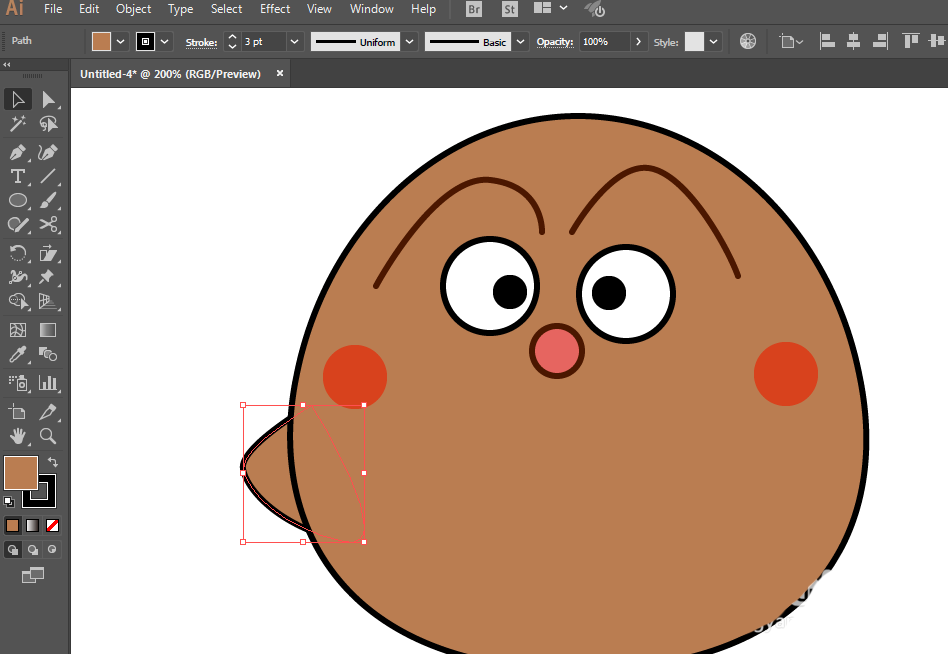
Task: Click the Opacity panel link
Action: 554,42
